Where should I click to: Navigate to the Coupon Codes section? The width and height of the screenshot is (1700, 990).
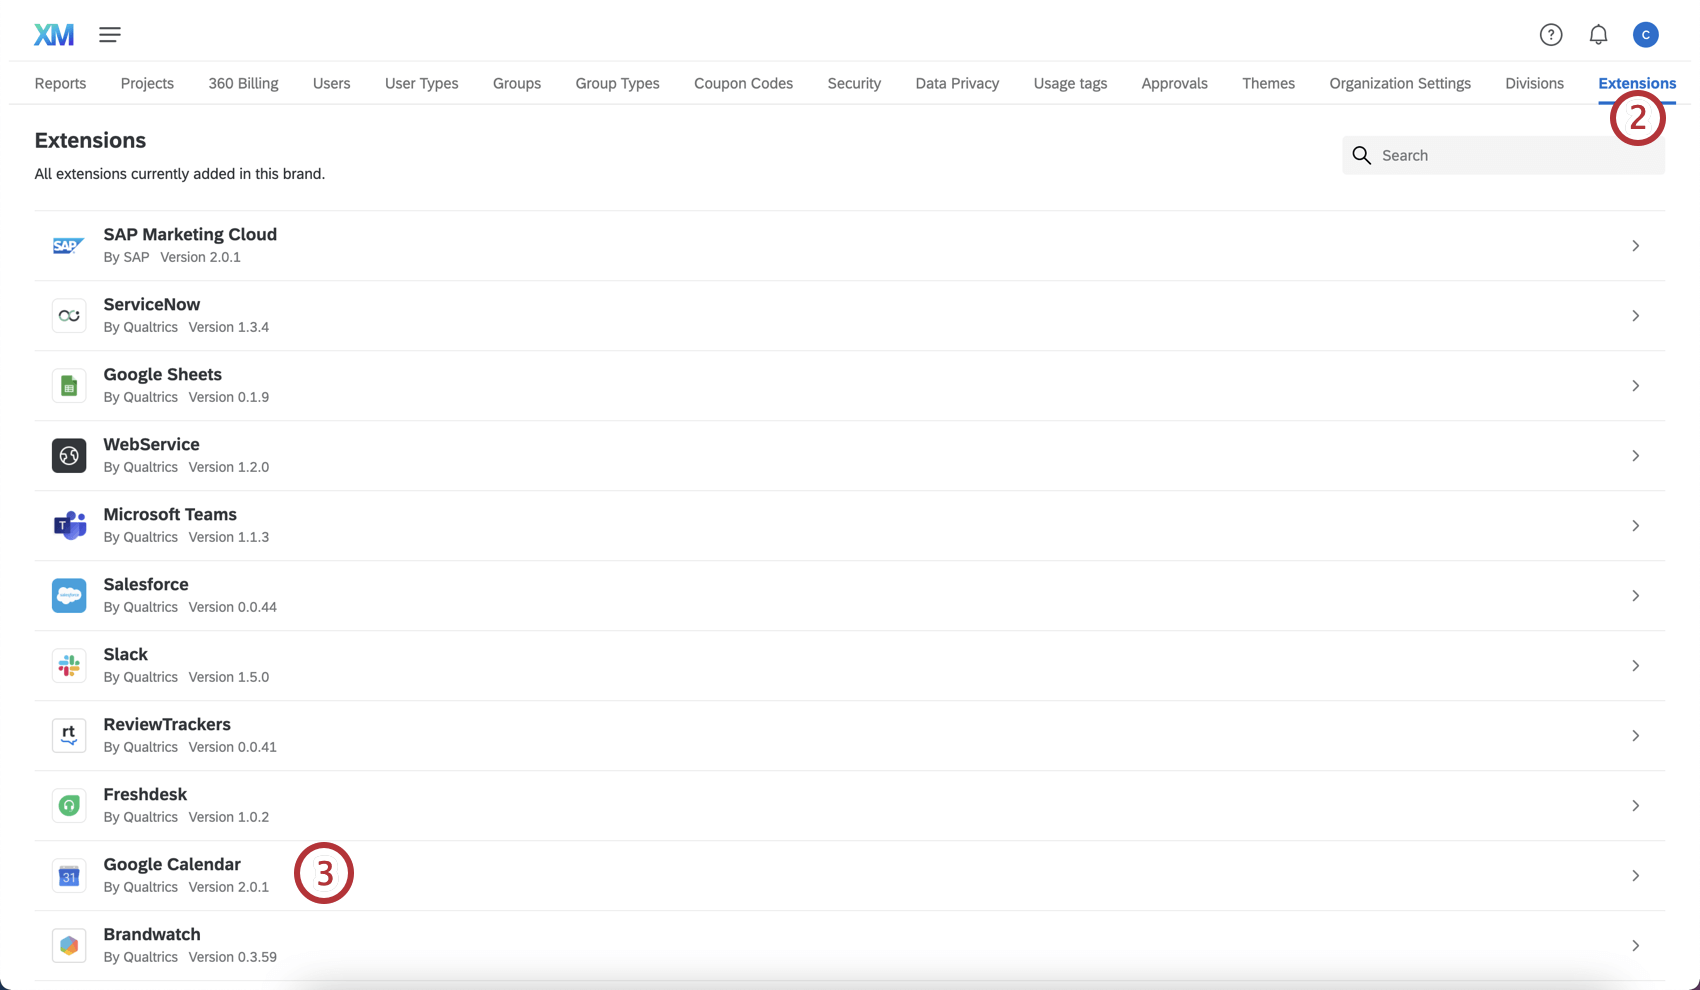pos(743,83)
